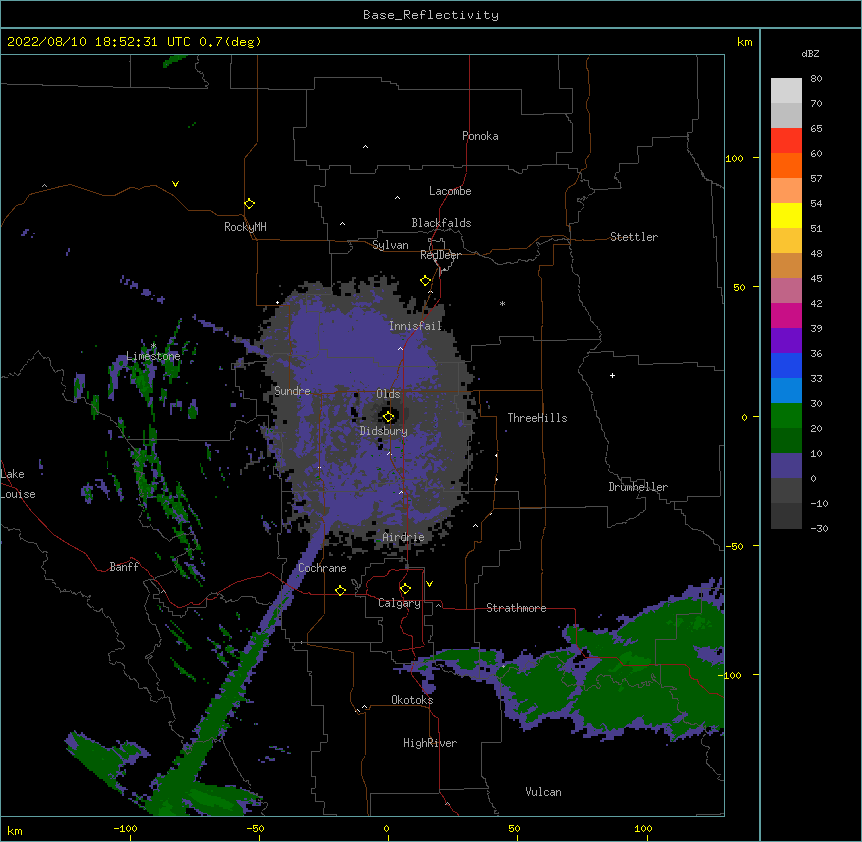Click the dBZ legend heading
862x842 pixels.
[810, 53]
